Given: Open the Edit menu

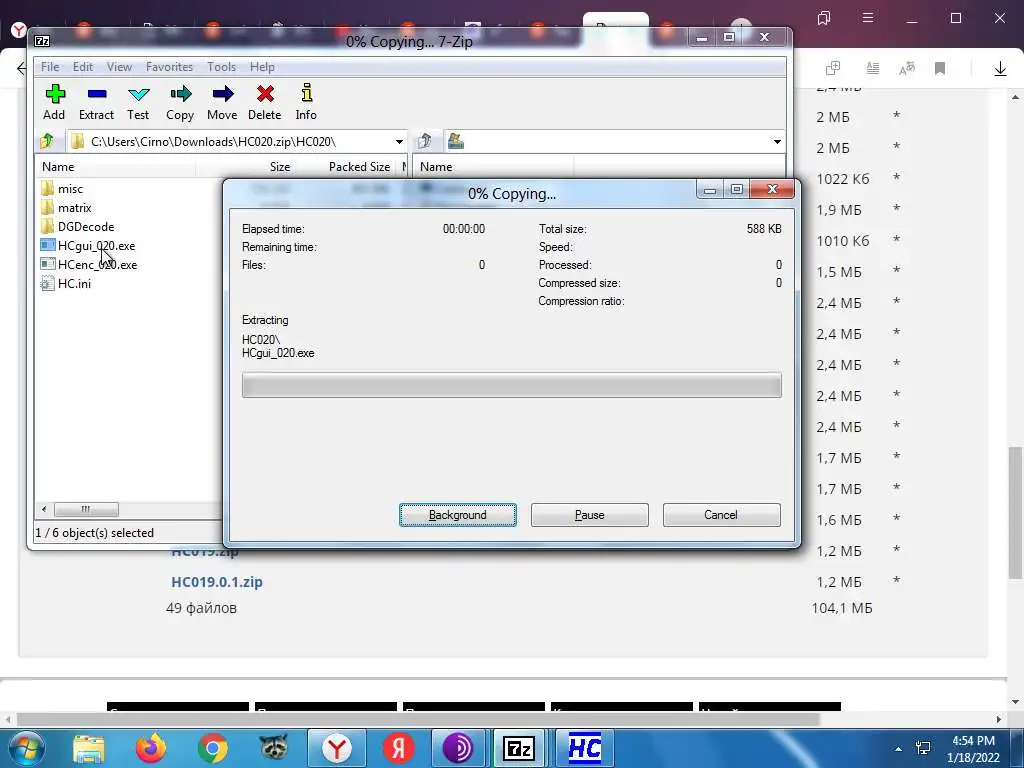Looking at the screenshot, I should pyautogui.click(x=83, y=67).
